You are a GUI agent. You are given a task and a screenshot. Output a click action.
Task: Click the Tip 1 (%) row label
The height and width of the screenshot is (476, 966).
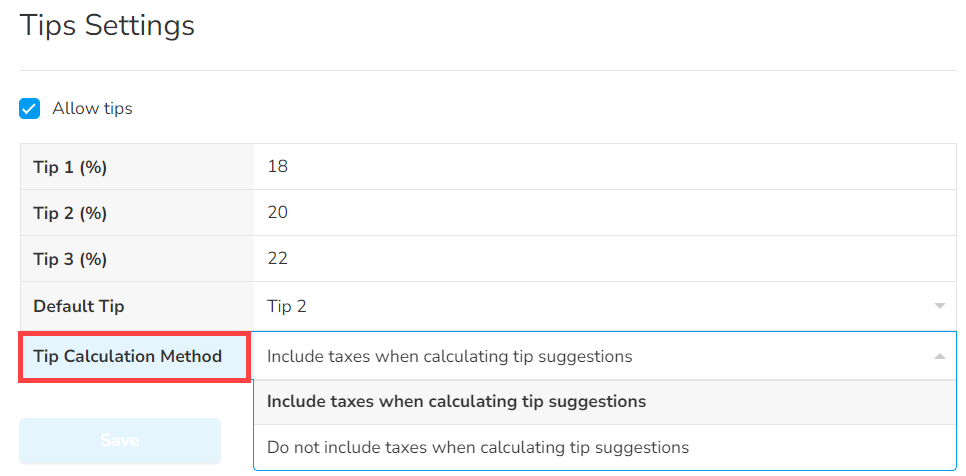pyautogui.click(x=70, y=167)
